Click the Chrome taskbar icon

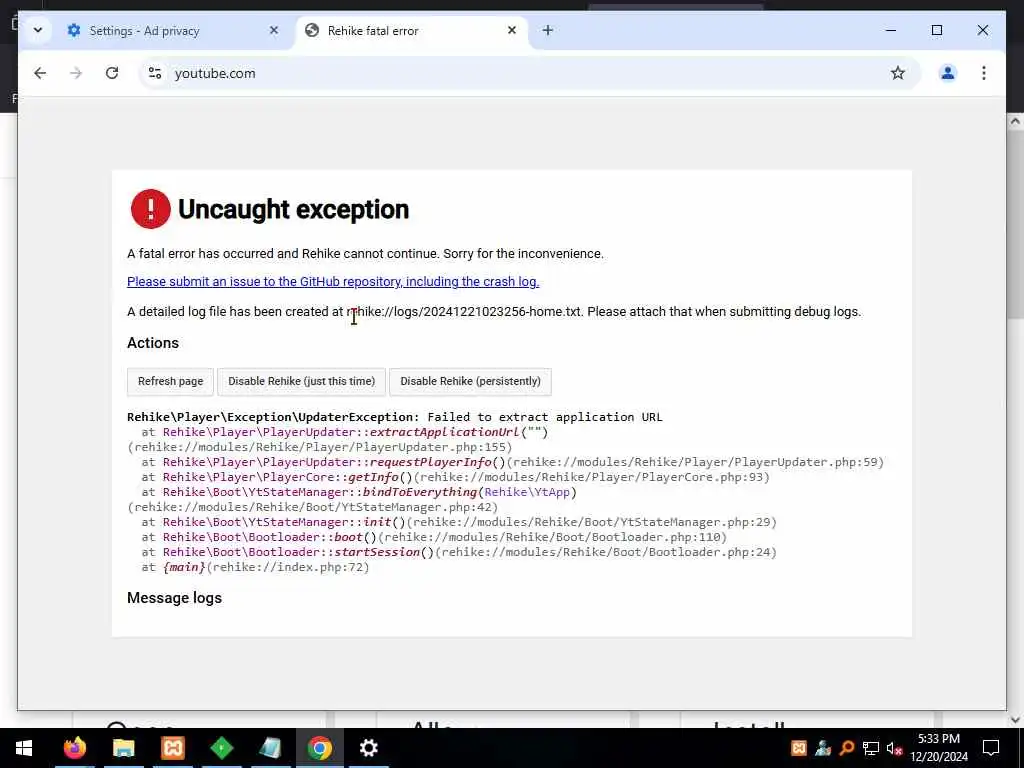click(319, 748)
